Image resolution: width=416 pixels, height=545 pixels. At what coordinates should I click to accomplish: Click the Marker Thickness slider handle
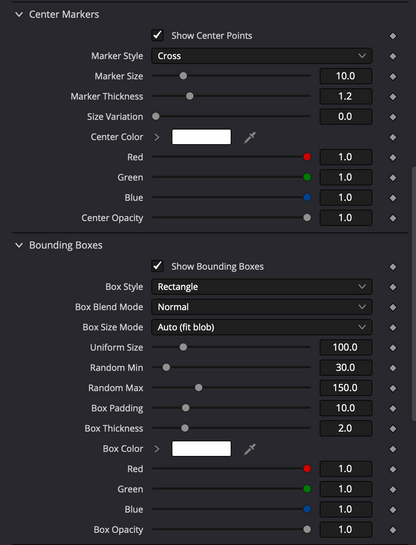189,96
